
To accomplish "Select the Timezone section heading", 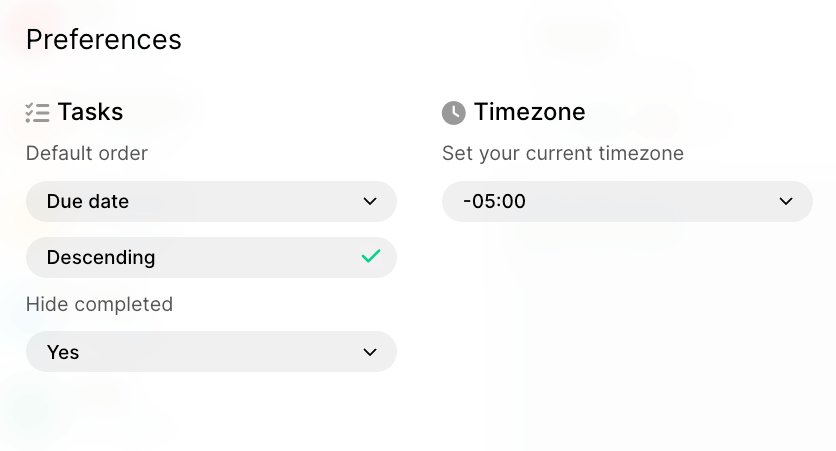I will [529, 112].
